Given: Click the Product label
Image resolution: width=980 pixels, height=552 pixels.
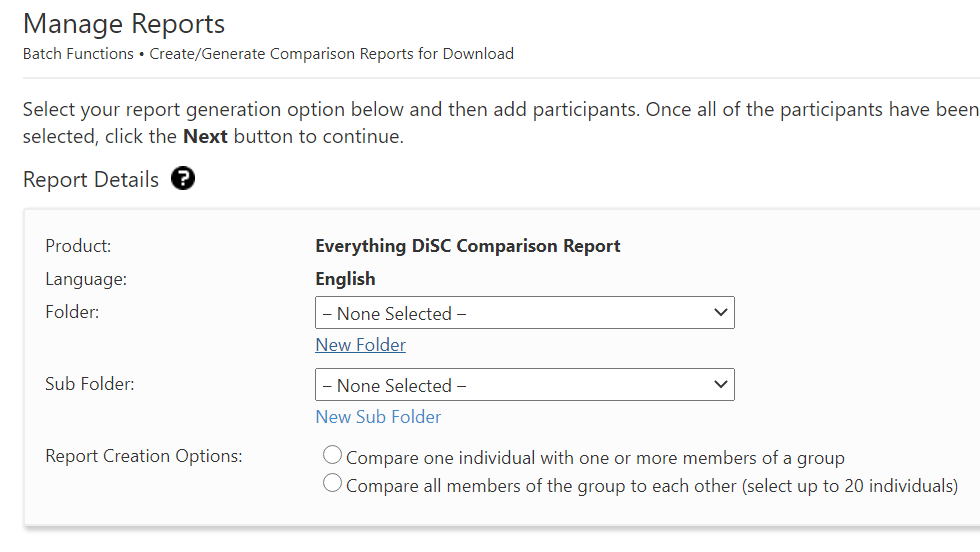Looking at the screenshot, I should (78, 246).
